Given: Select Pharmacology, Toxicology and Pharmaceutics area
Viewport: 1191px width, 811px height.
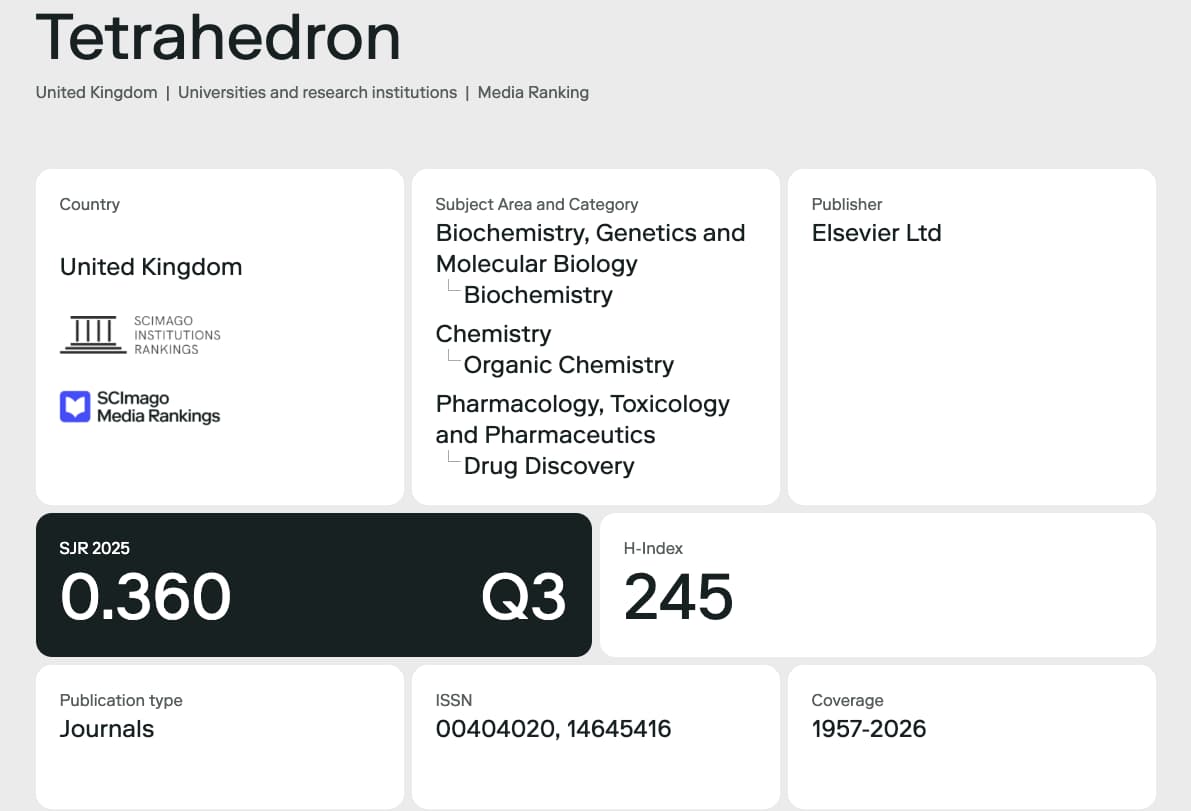Looking at the screenshot, I should [x=583, y=419].
